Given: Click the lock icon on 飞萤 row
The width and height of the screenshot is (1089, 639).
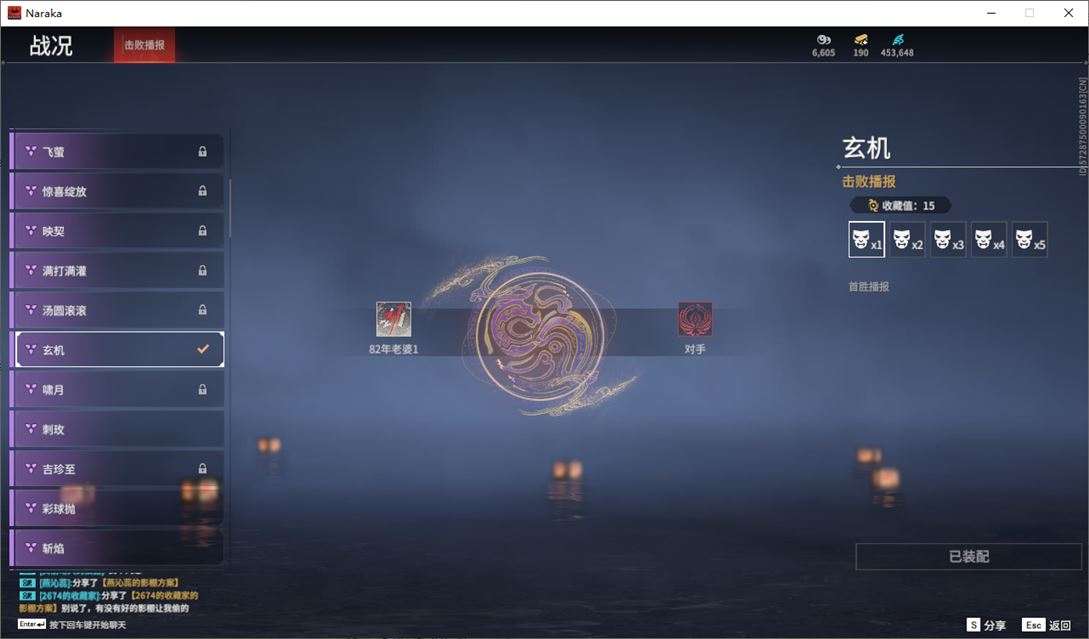Looking at the screenshot, I should (202, 151).
